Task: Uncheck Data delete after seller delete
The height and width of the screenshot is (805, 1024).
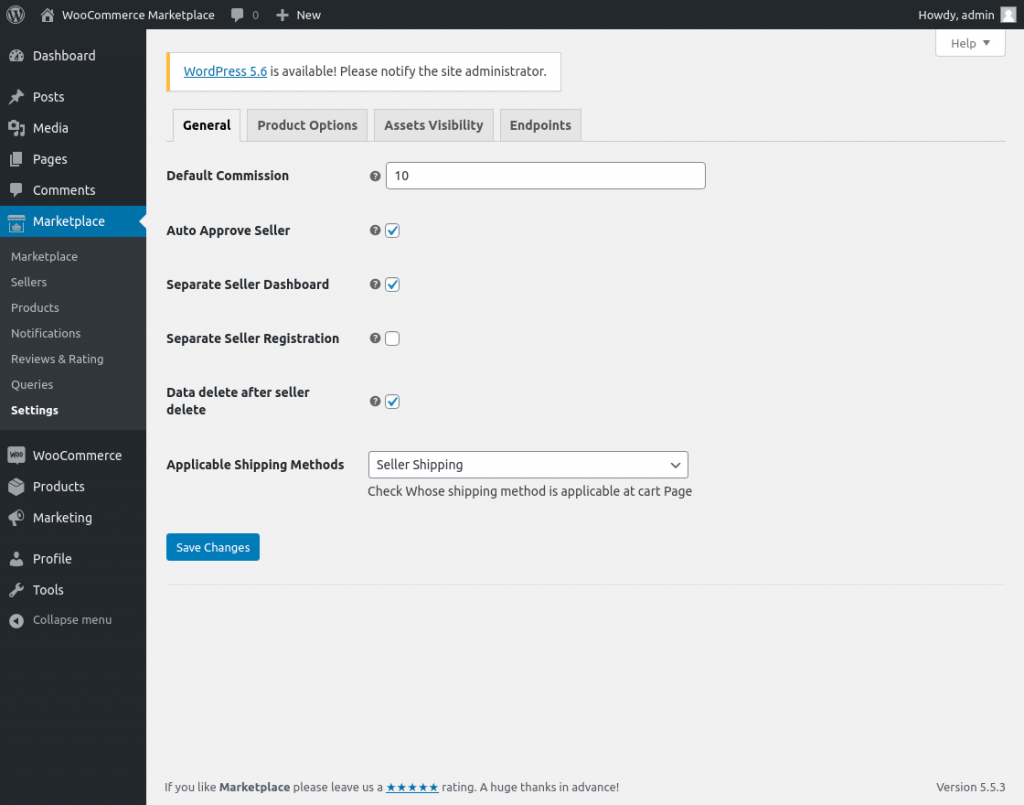Action: (x=392, y=402)
